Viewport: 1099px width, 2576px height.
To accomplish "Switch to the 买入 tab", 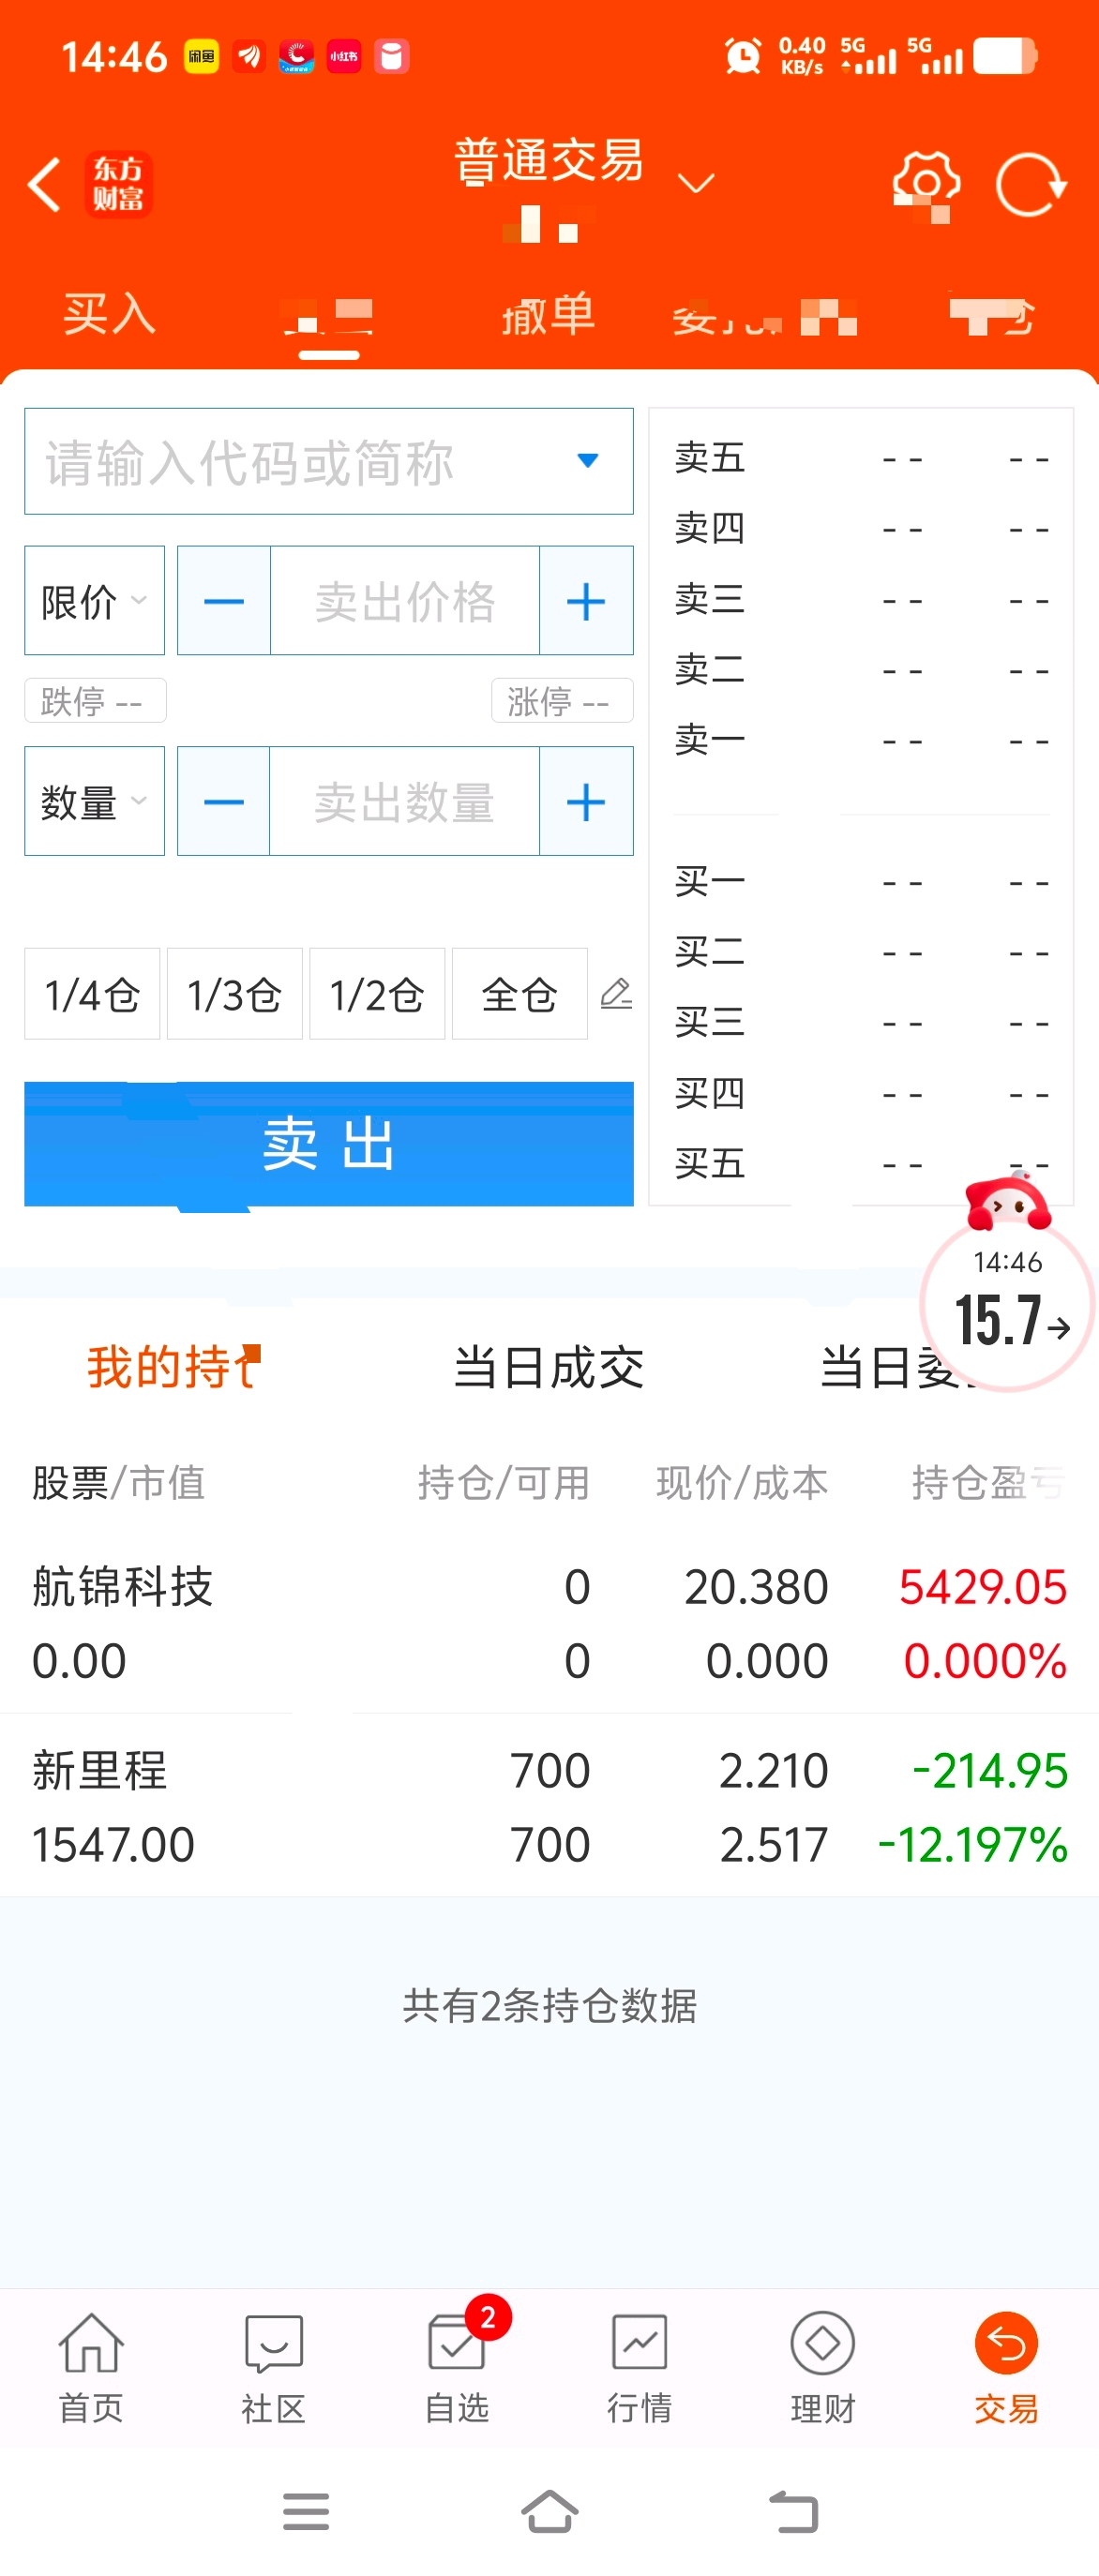I will tap(109, 314).
